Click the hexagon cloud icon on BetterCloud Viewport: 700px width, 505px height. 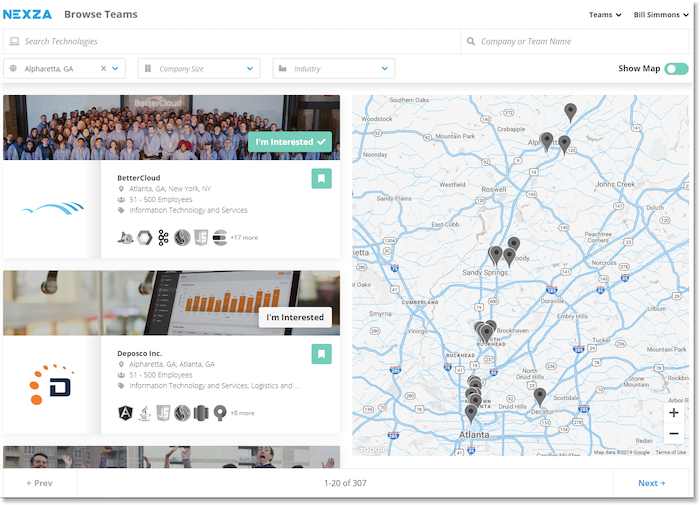[144, 238]
